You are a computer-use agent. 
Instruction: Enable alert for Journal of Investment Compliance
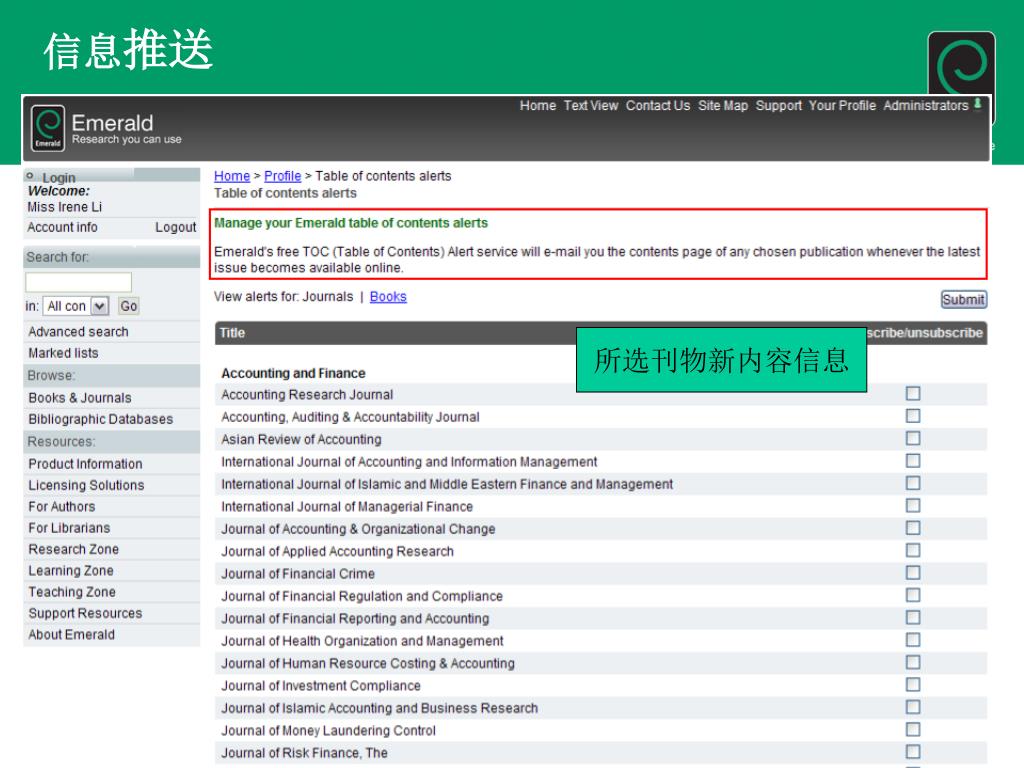pos(913,684)
